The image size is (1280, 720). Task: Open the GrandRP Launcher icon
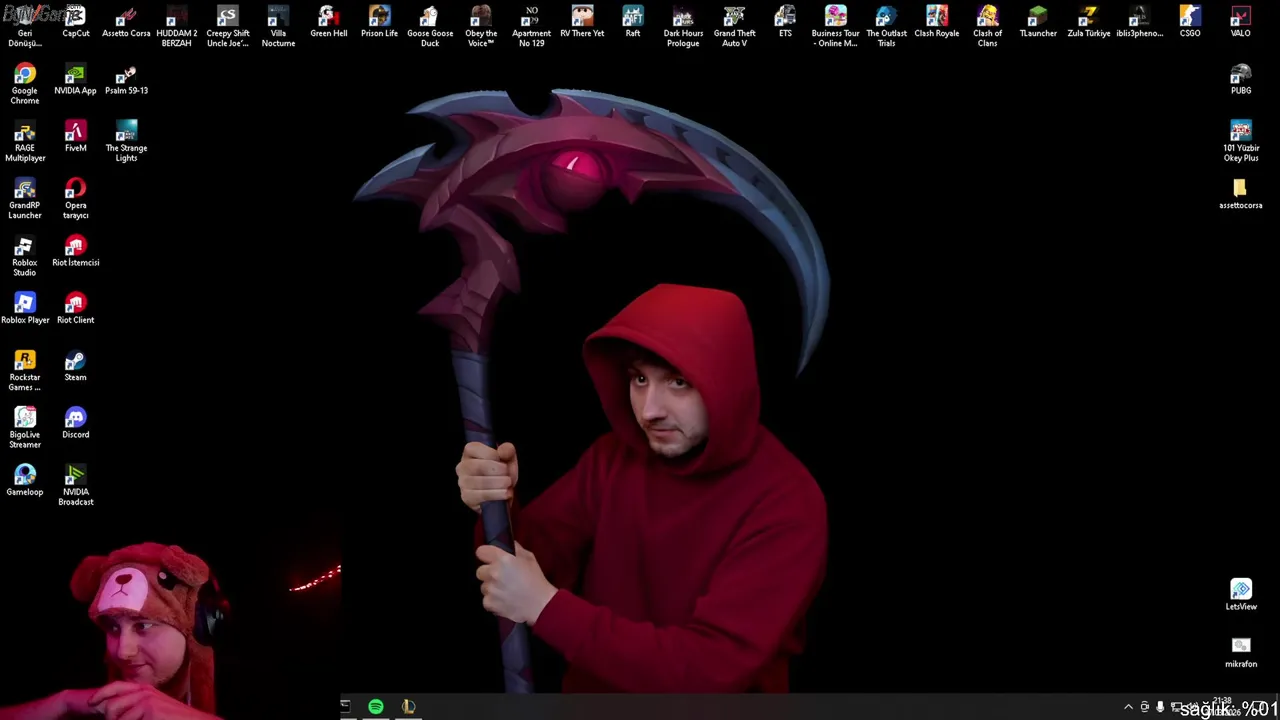click(25, 198)
